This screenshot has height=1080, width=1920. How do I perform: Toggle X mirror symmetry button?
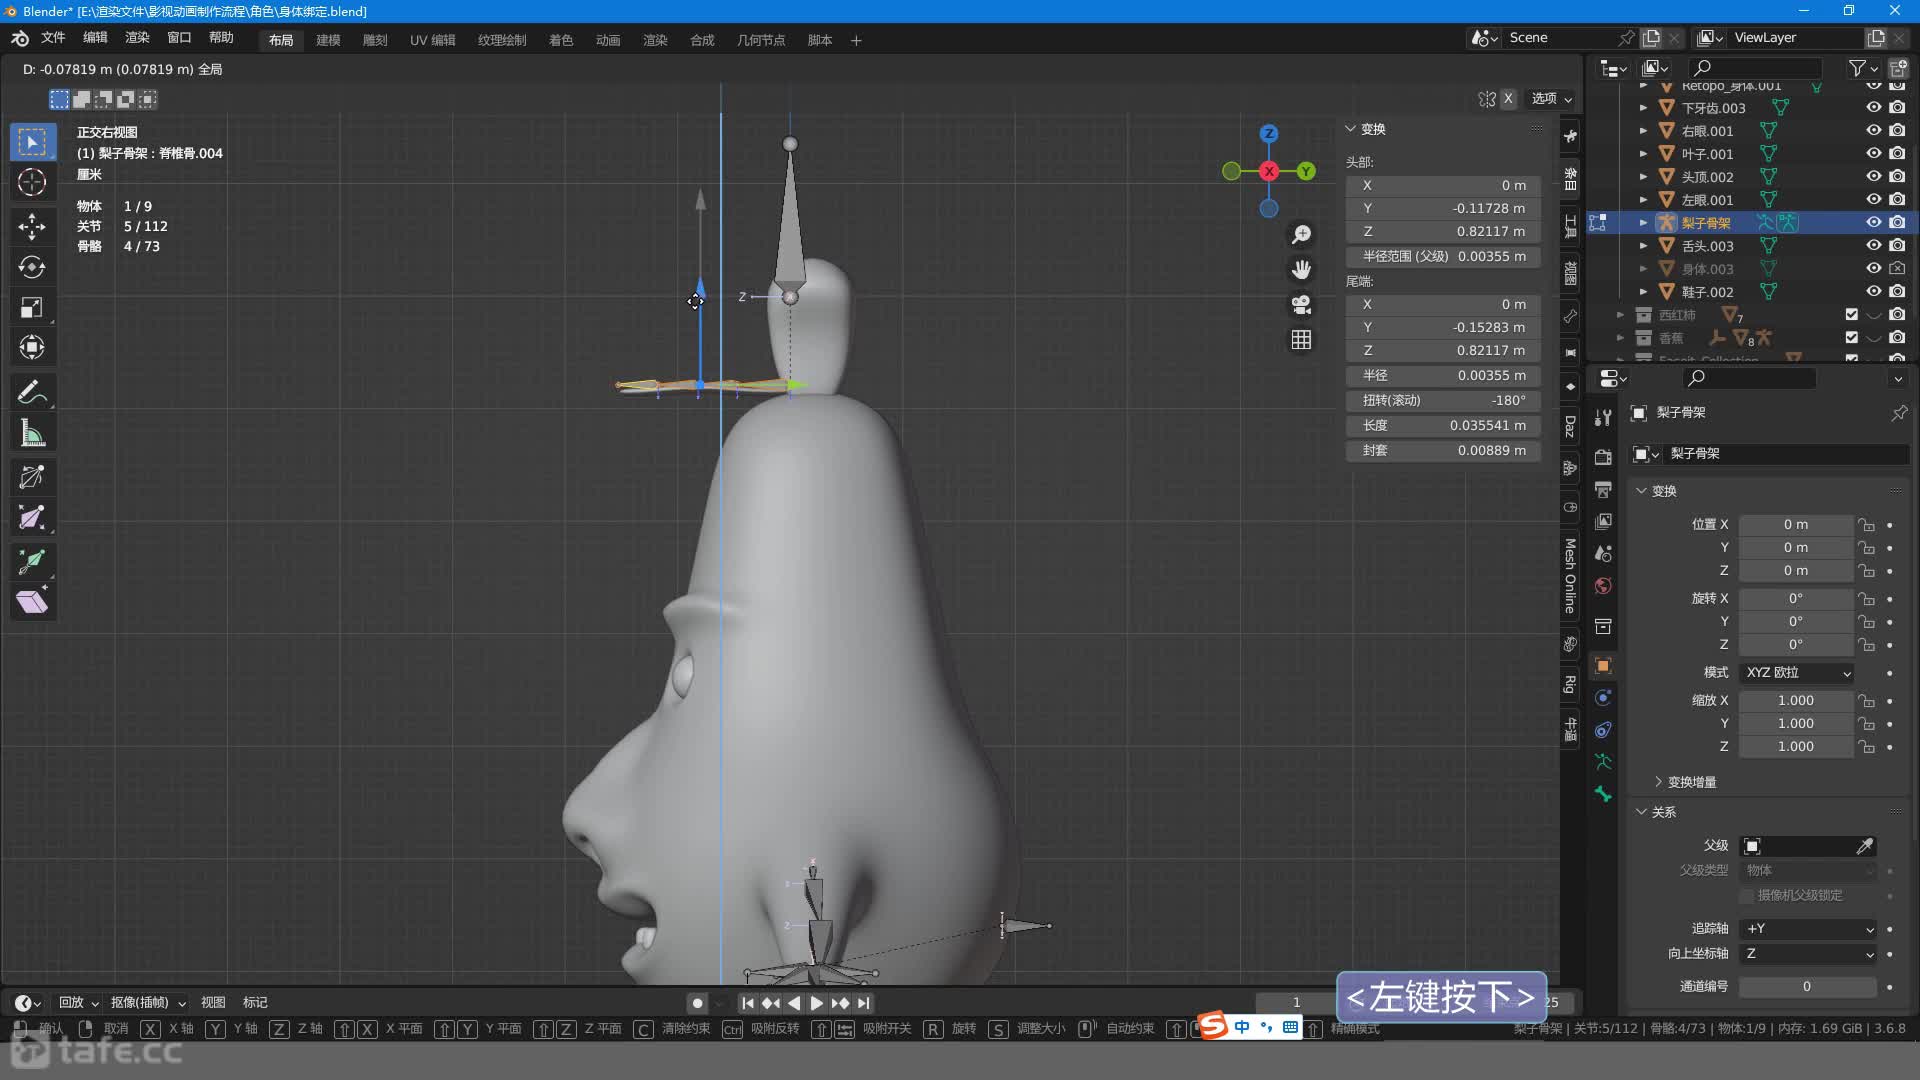1508,98
